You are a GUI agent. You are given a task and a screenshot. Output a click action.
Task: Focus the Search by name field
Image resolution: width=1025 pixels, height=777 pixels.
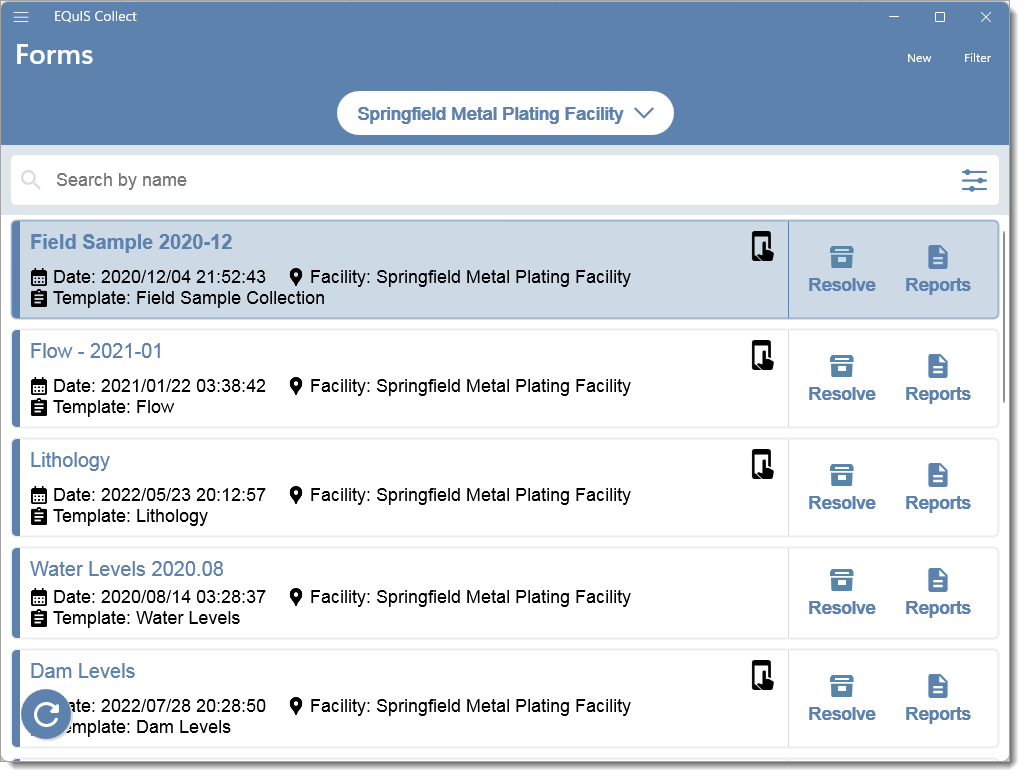tap(505, 180)
